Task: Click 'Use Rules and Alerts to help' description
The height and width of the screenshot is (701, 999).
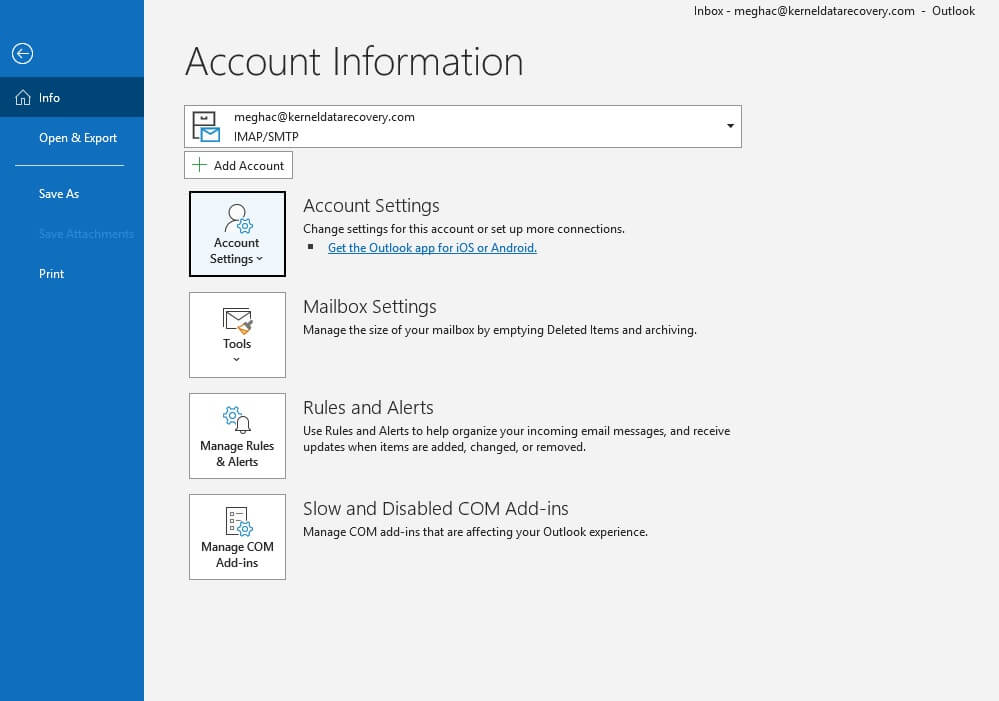Action: pyautogui.click(x=517, y=439)
